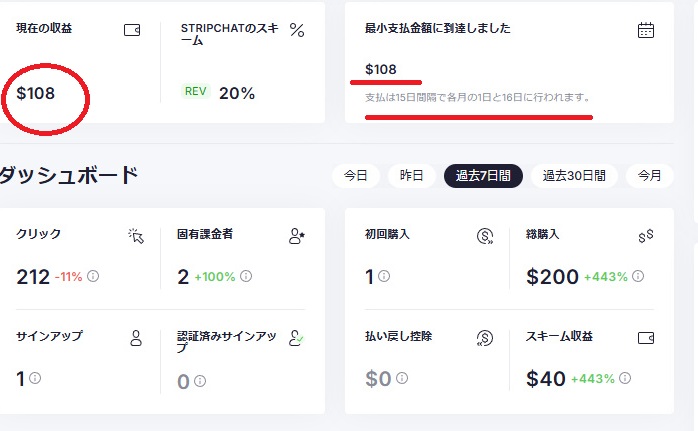698x431 pixels.
Task: Open the calendar icon in the payout card
Action: point(645,30)
